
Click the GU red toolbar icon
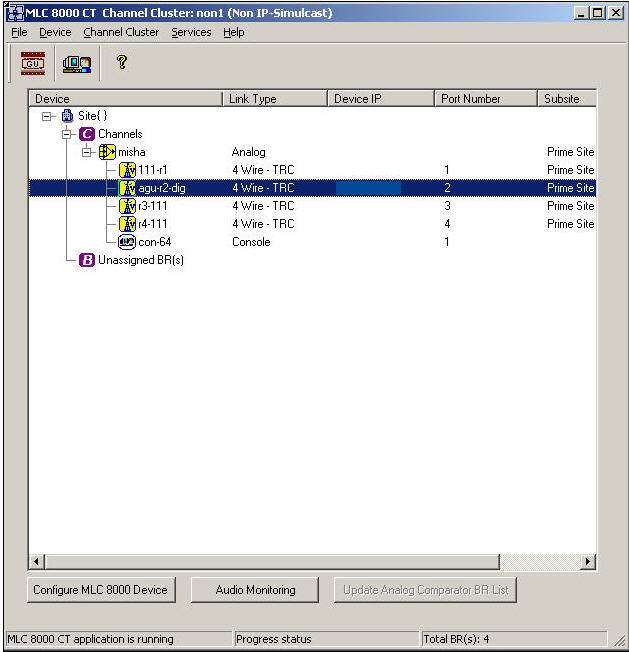click(x=33, y=64)
